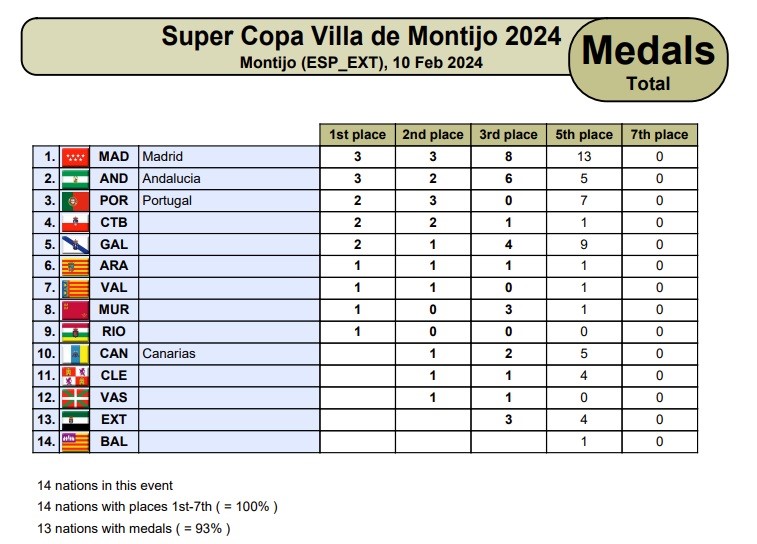The width and height of the screenshot is (757, 544).
Task: Click the Andalucia flag icon
Action: [x=76, y=179]
